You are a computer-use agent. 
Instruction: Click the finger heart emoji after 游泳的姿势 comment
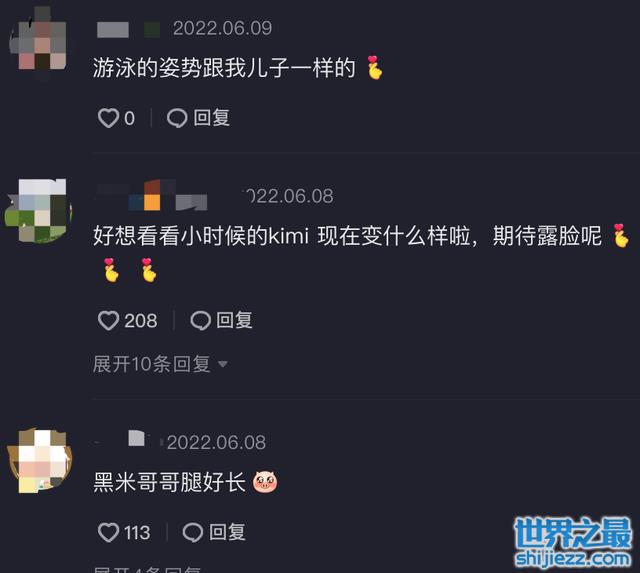374,67
